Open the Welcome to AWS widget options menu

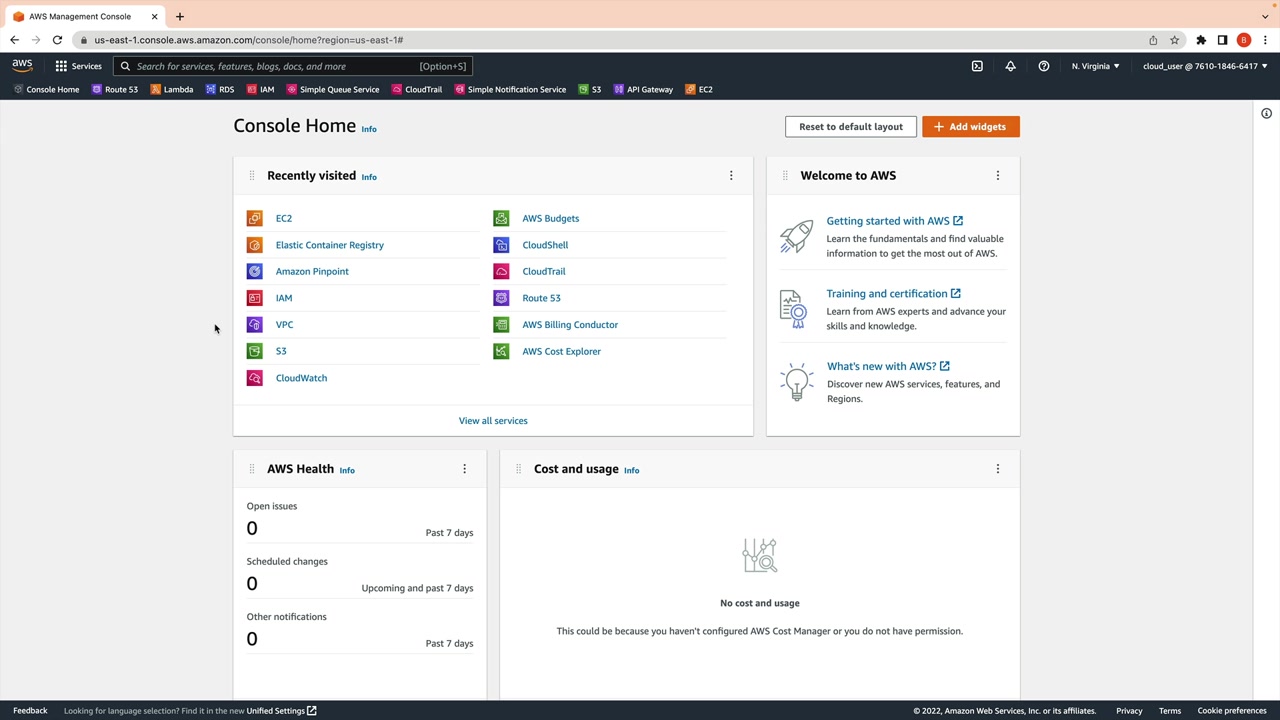pyautogui.click(x=997, y=176)
